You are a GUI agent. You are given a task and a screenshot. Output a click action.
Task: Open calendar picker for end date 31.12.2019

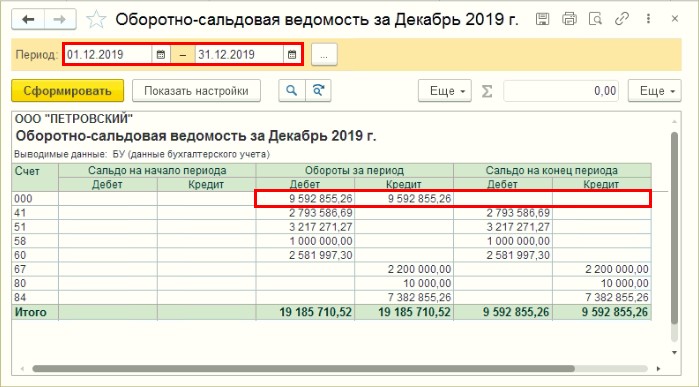pos(292,54)
